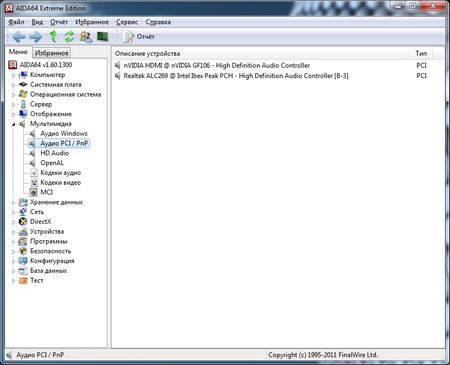Image resolution: width=450 pixels, height=365 pixels.
Task: Click the Кодеки аудио icon
Action: pyautogui.click(x=33, y=173)
